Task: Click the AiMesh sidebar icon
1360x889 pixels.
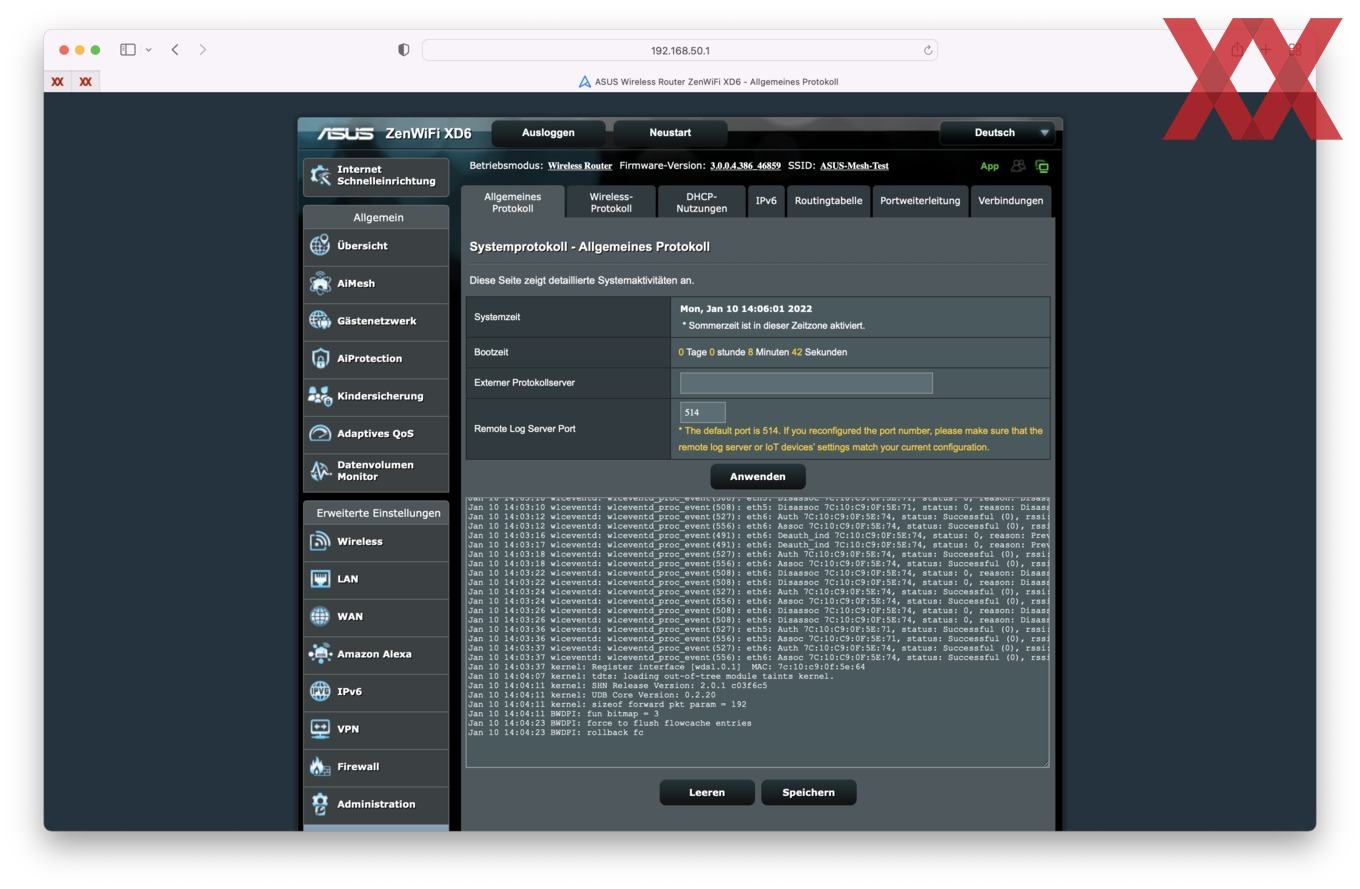Action: click(320, 283)
